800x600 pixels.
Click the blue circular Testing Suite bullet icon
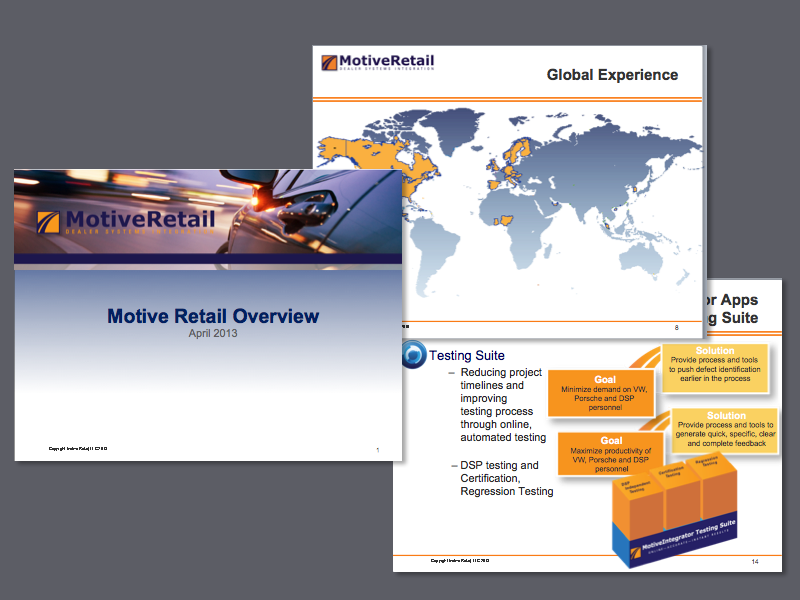(414, 354)
